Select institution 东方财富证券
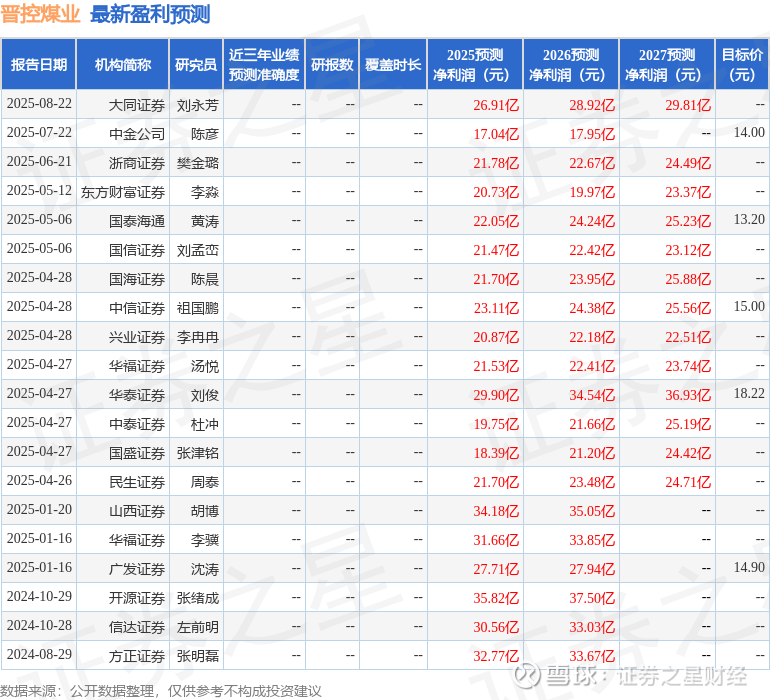Image resolution: width=770 pixels, height=700 pixels. (x=123, y=192)
